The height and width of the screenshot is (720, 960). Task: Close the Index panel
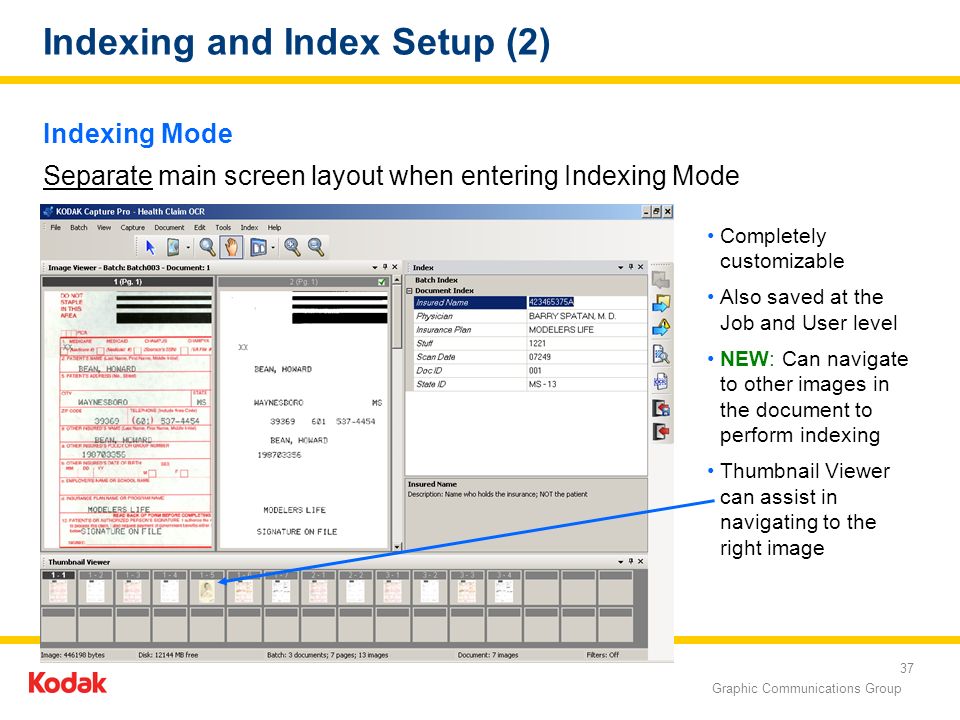(x=641, y=267)
